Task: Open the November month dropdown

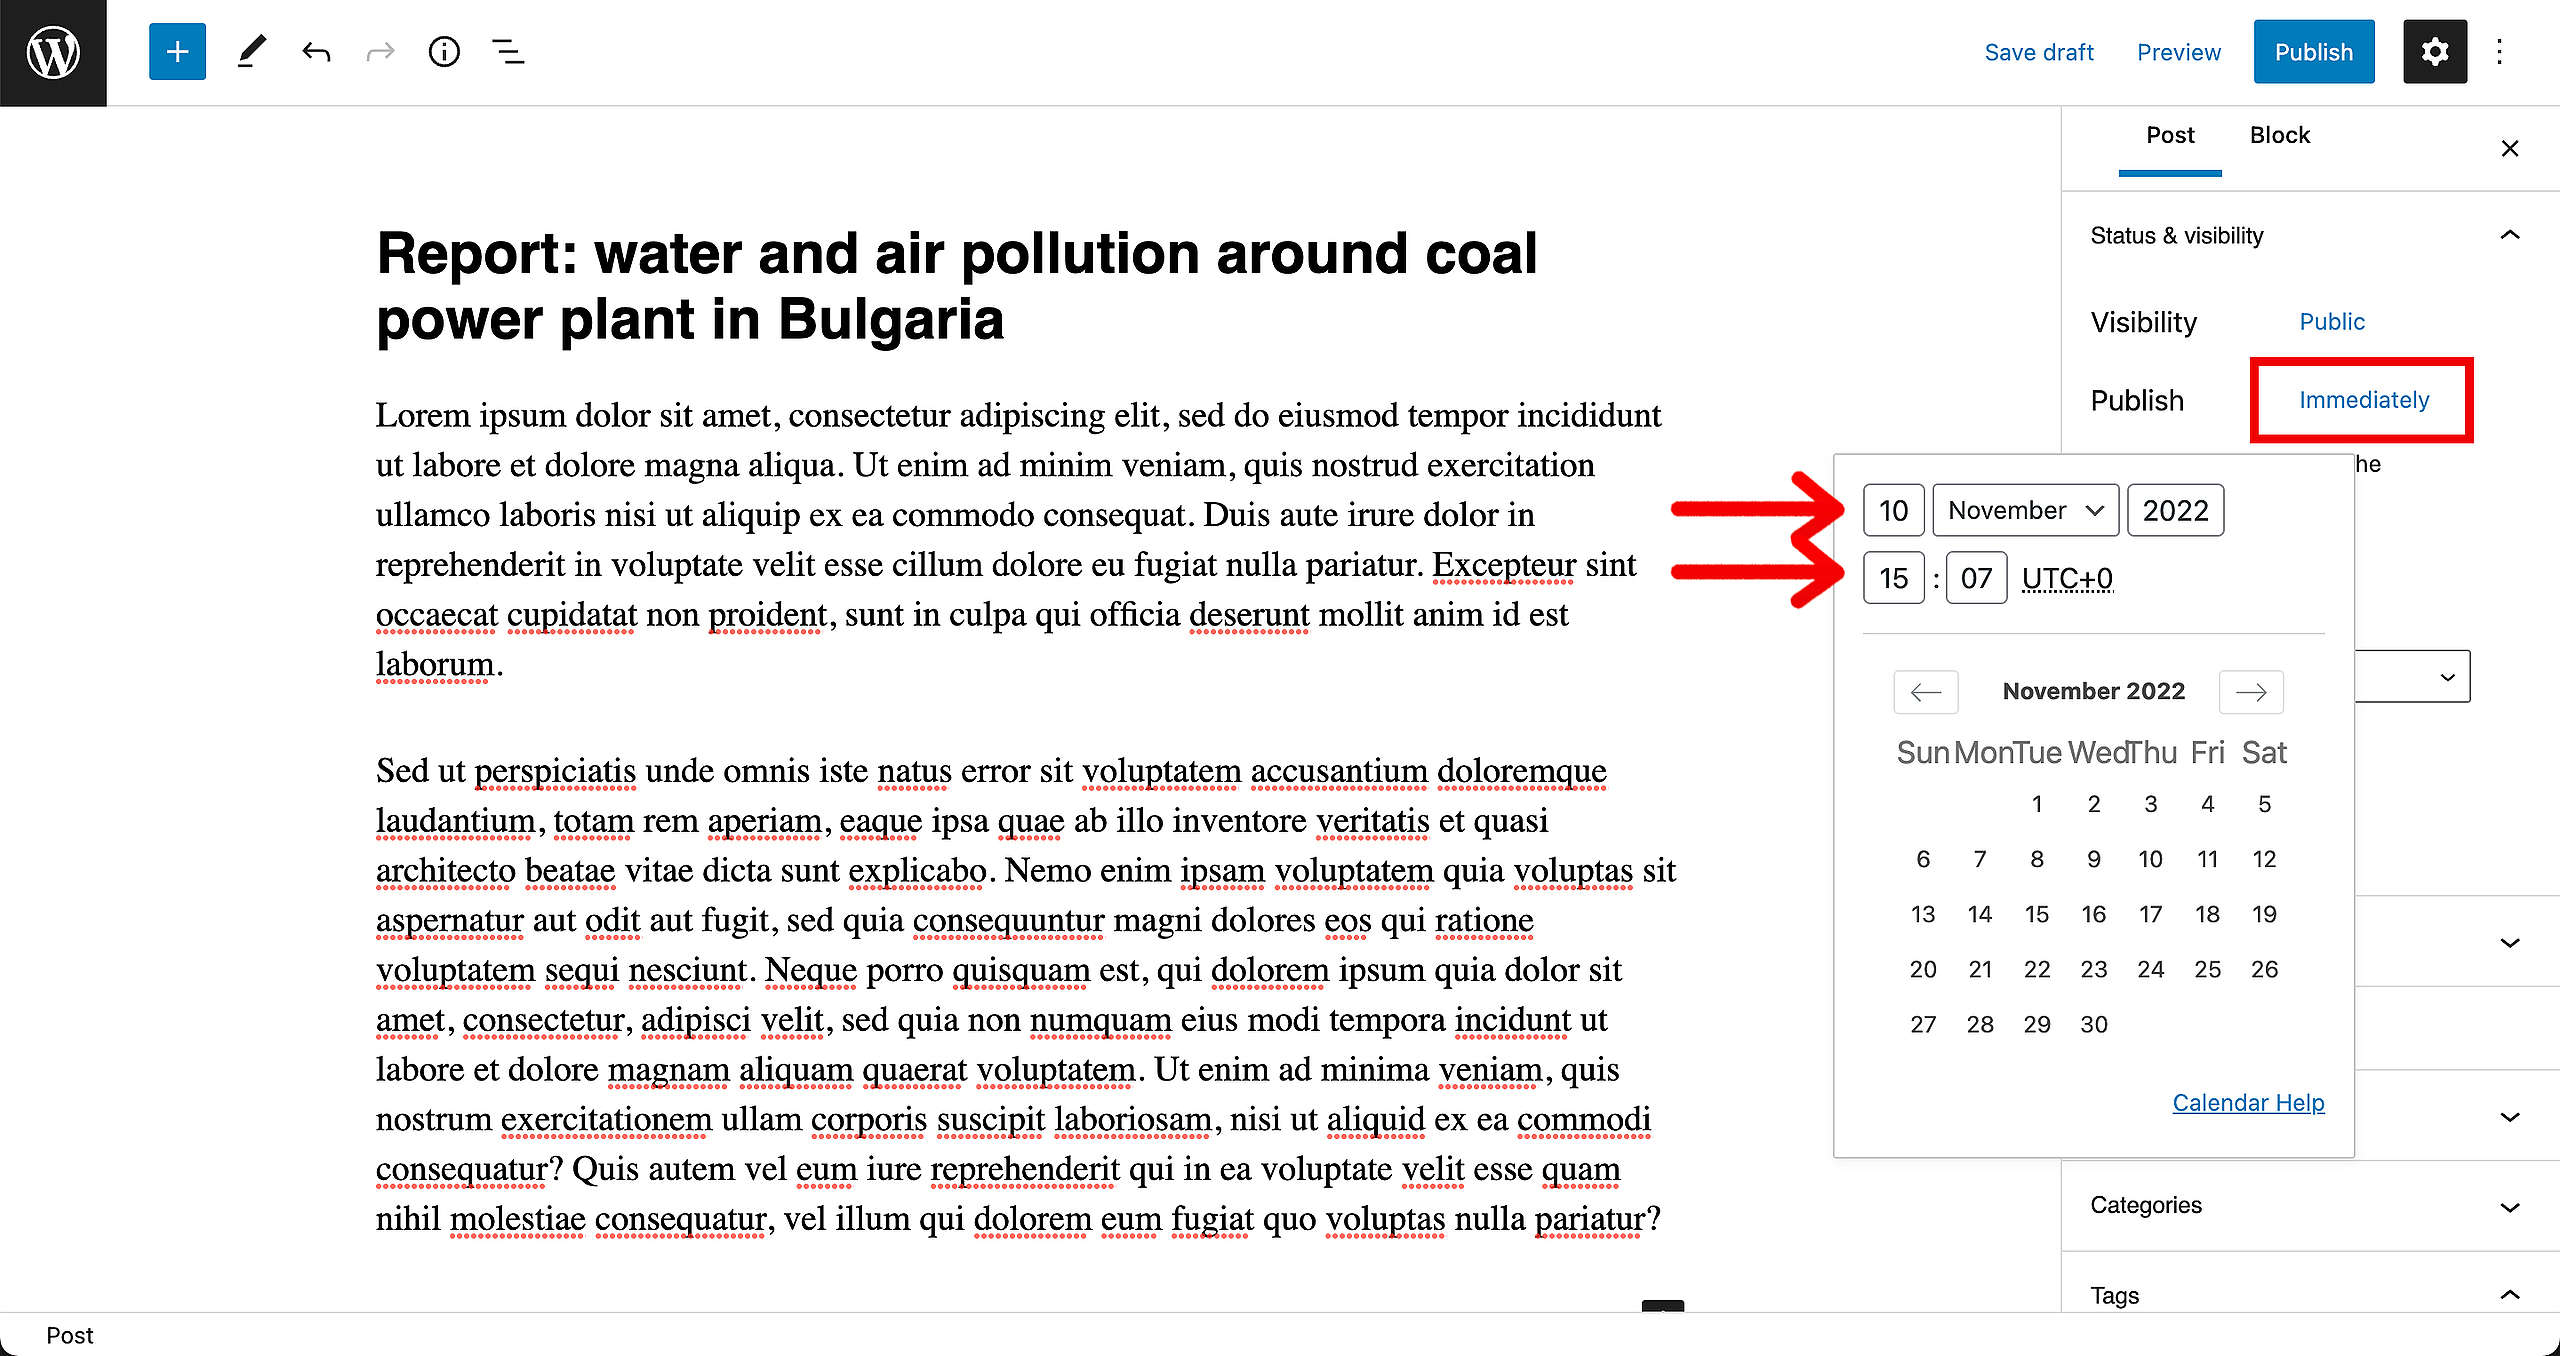Action: click(2026, 510)
